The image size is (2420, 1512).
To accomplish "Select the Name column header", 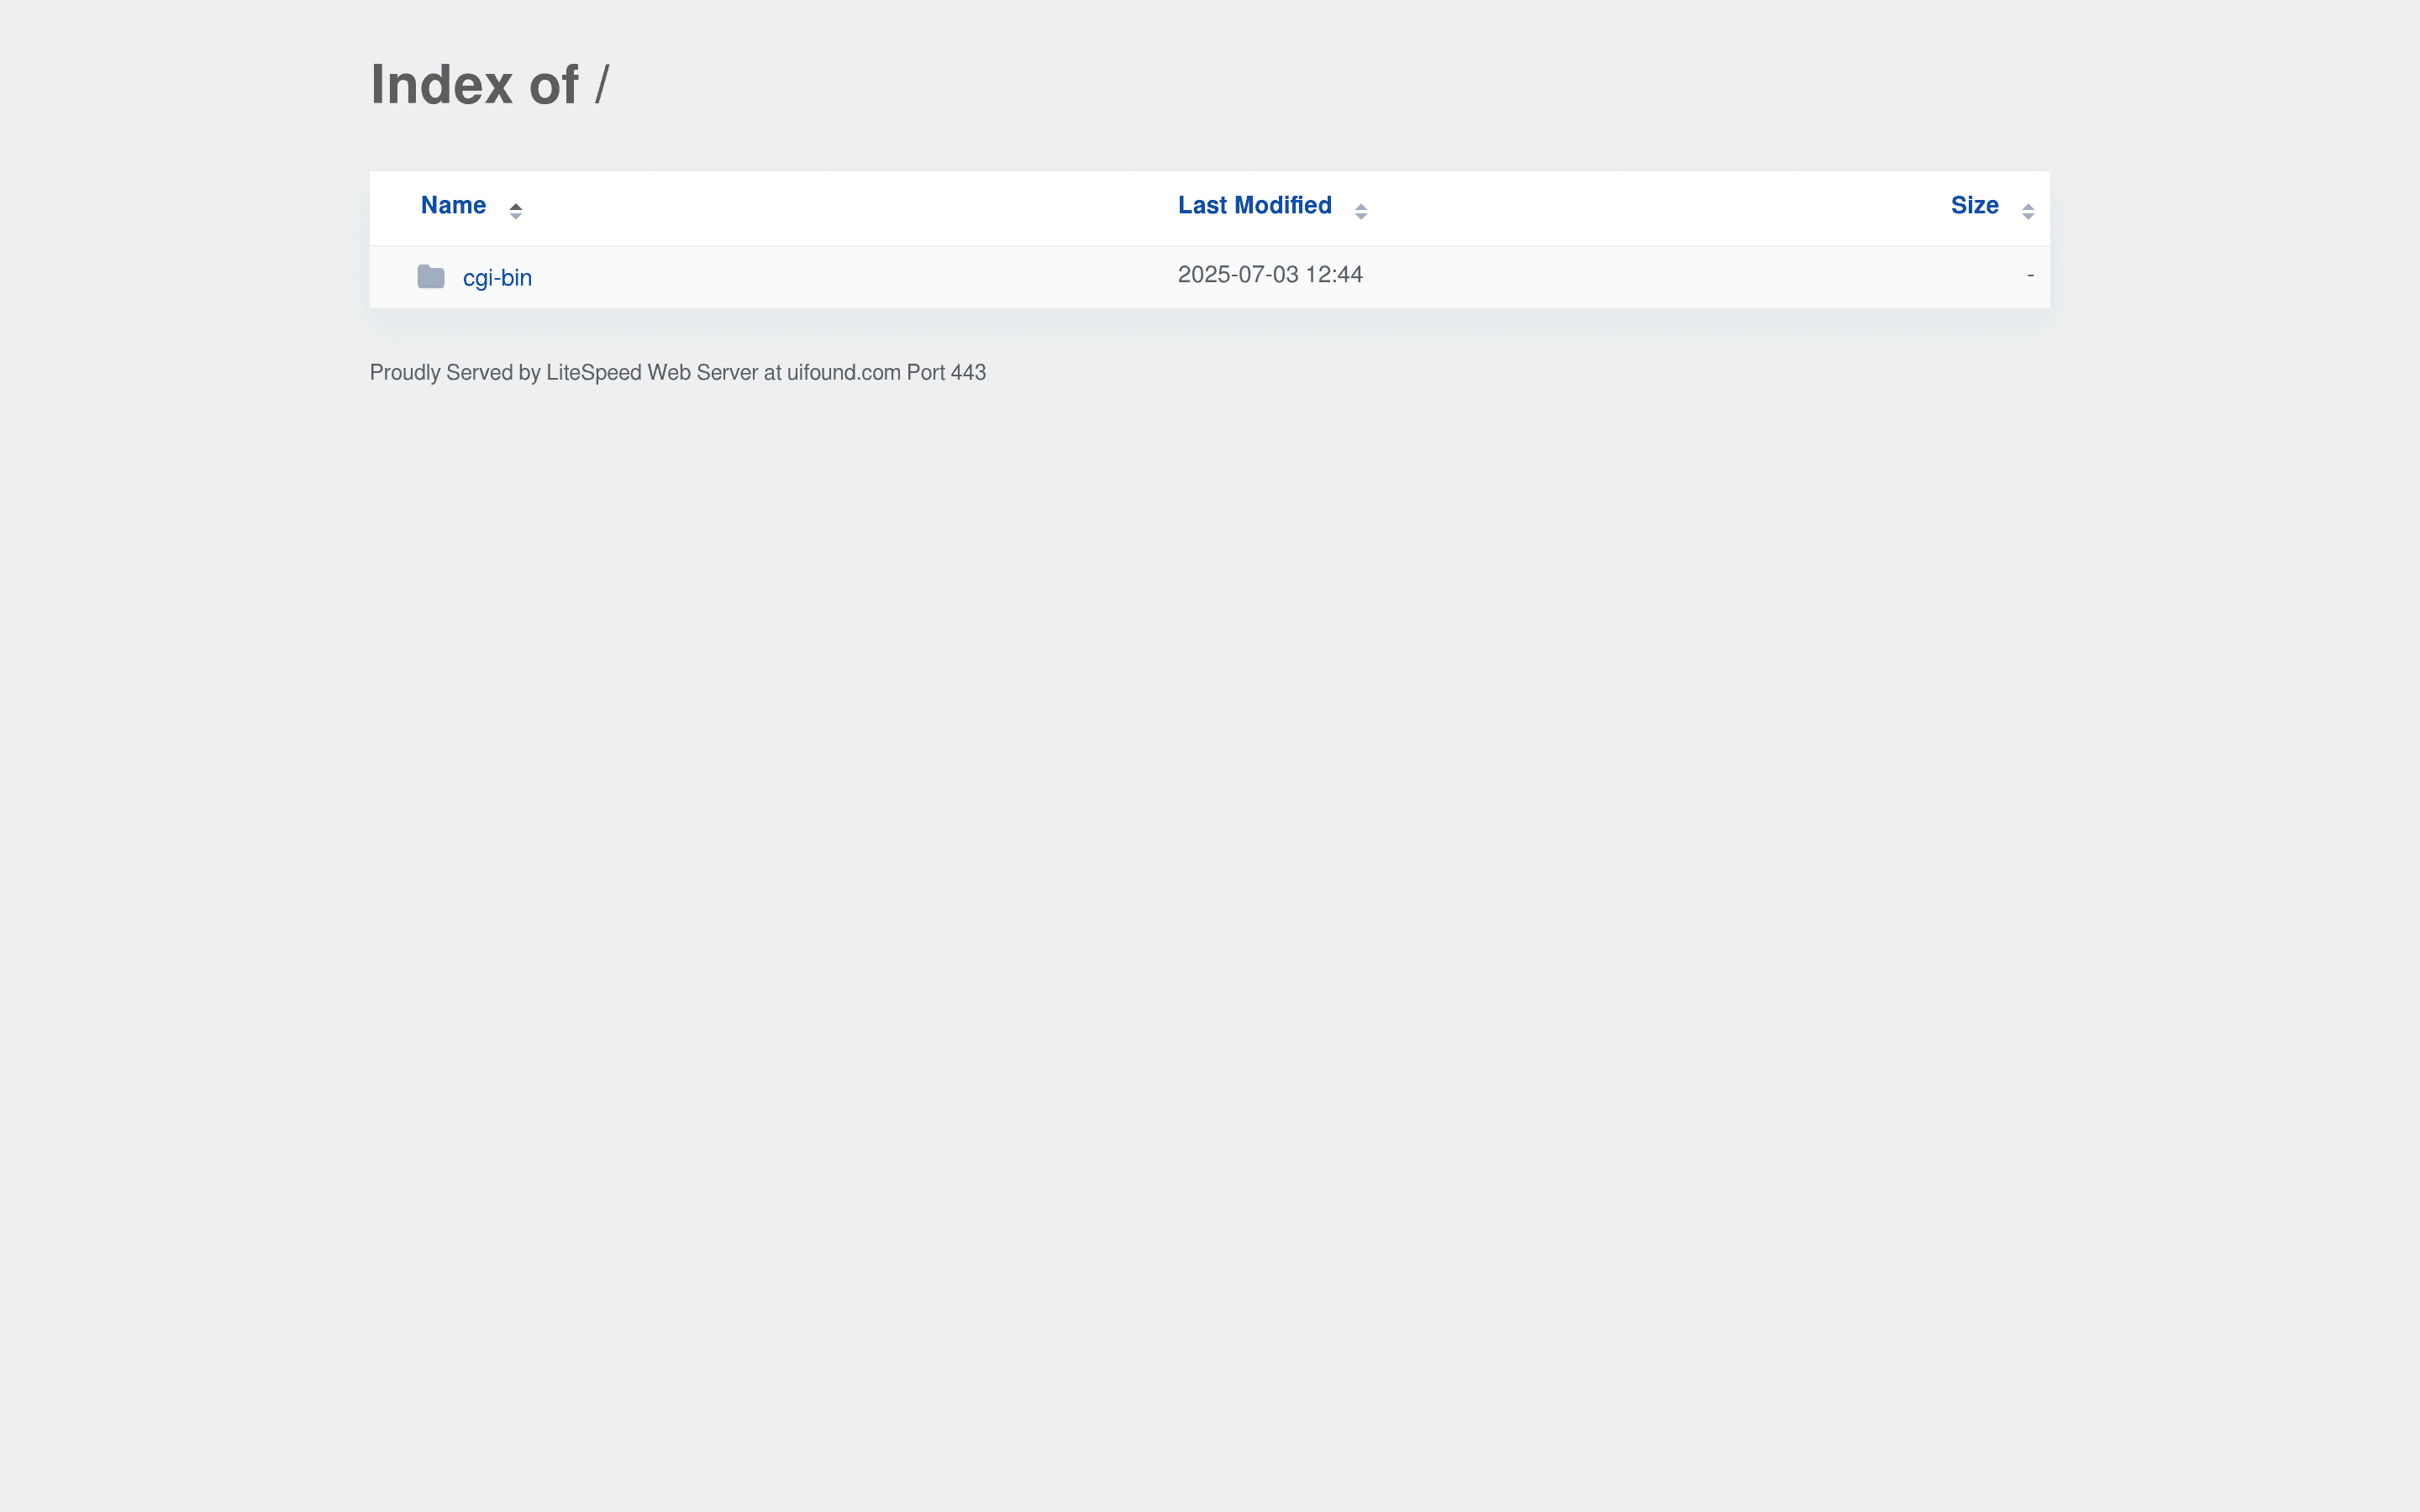I will 453,205.
